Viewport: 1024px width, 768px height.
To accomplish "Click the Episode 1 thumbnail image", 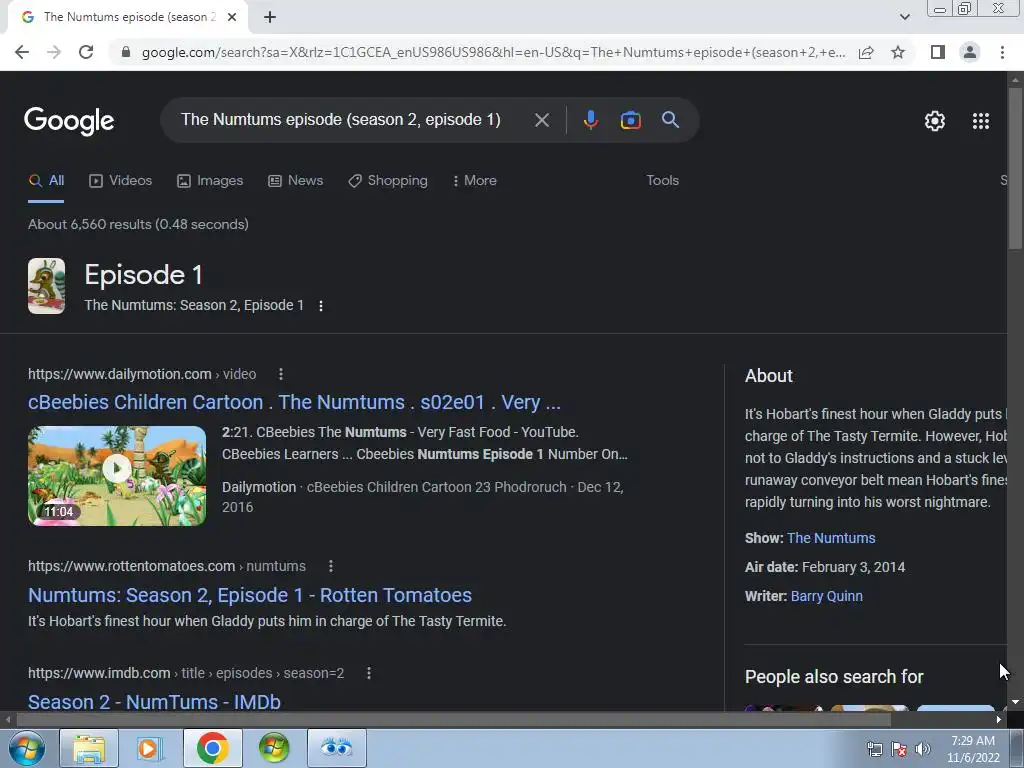I will [x=46, y=286].
